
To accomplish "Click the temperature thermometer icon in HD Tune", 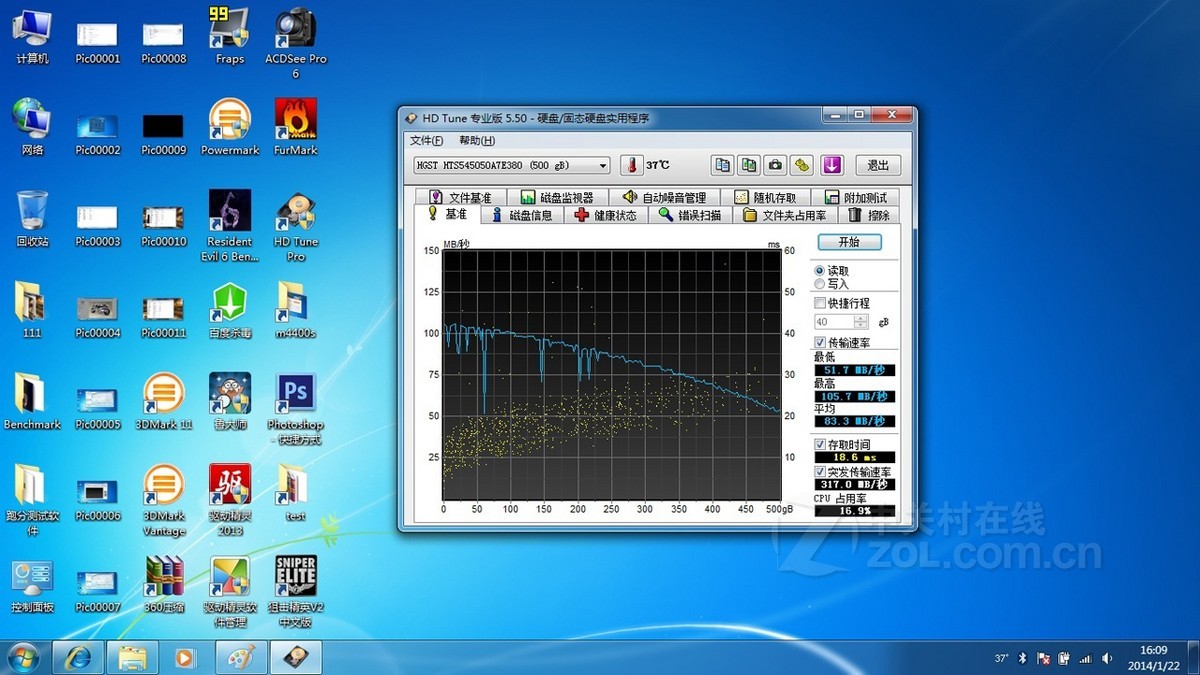I will click(630, 165).
